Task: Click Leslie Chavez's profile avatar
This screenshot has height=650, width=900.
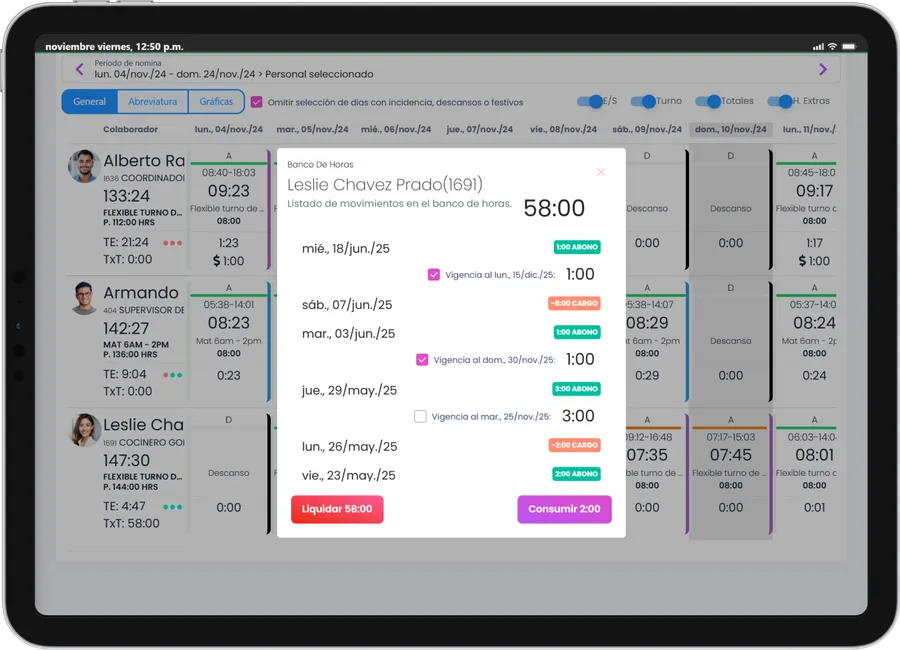Action: (84, 430)
